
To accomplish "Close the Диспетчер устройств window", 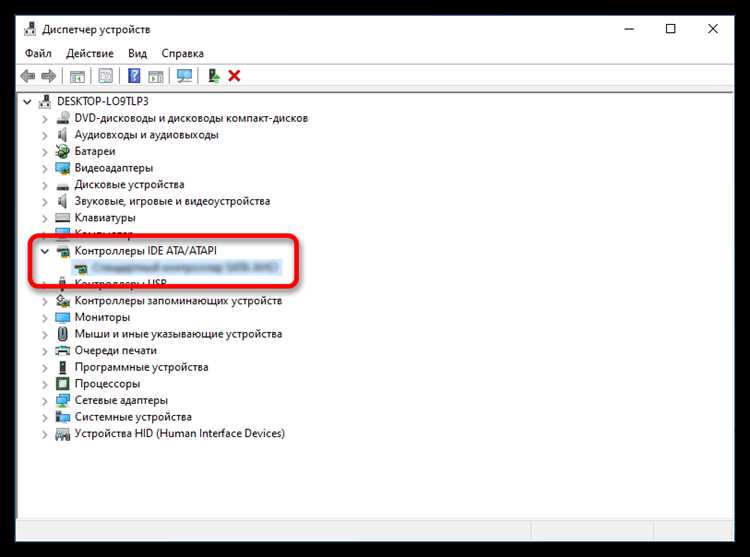I will pos(713,29).
